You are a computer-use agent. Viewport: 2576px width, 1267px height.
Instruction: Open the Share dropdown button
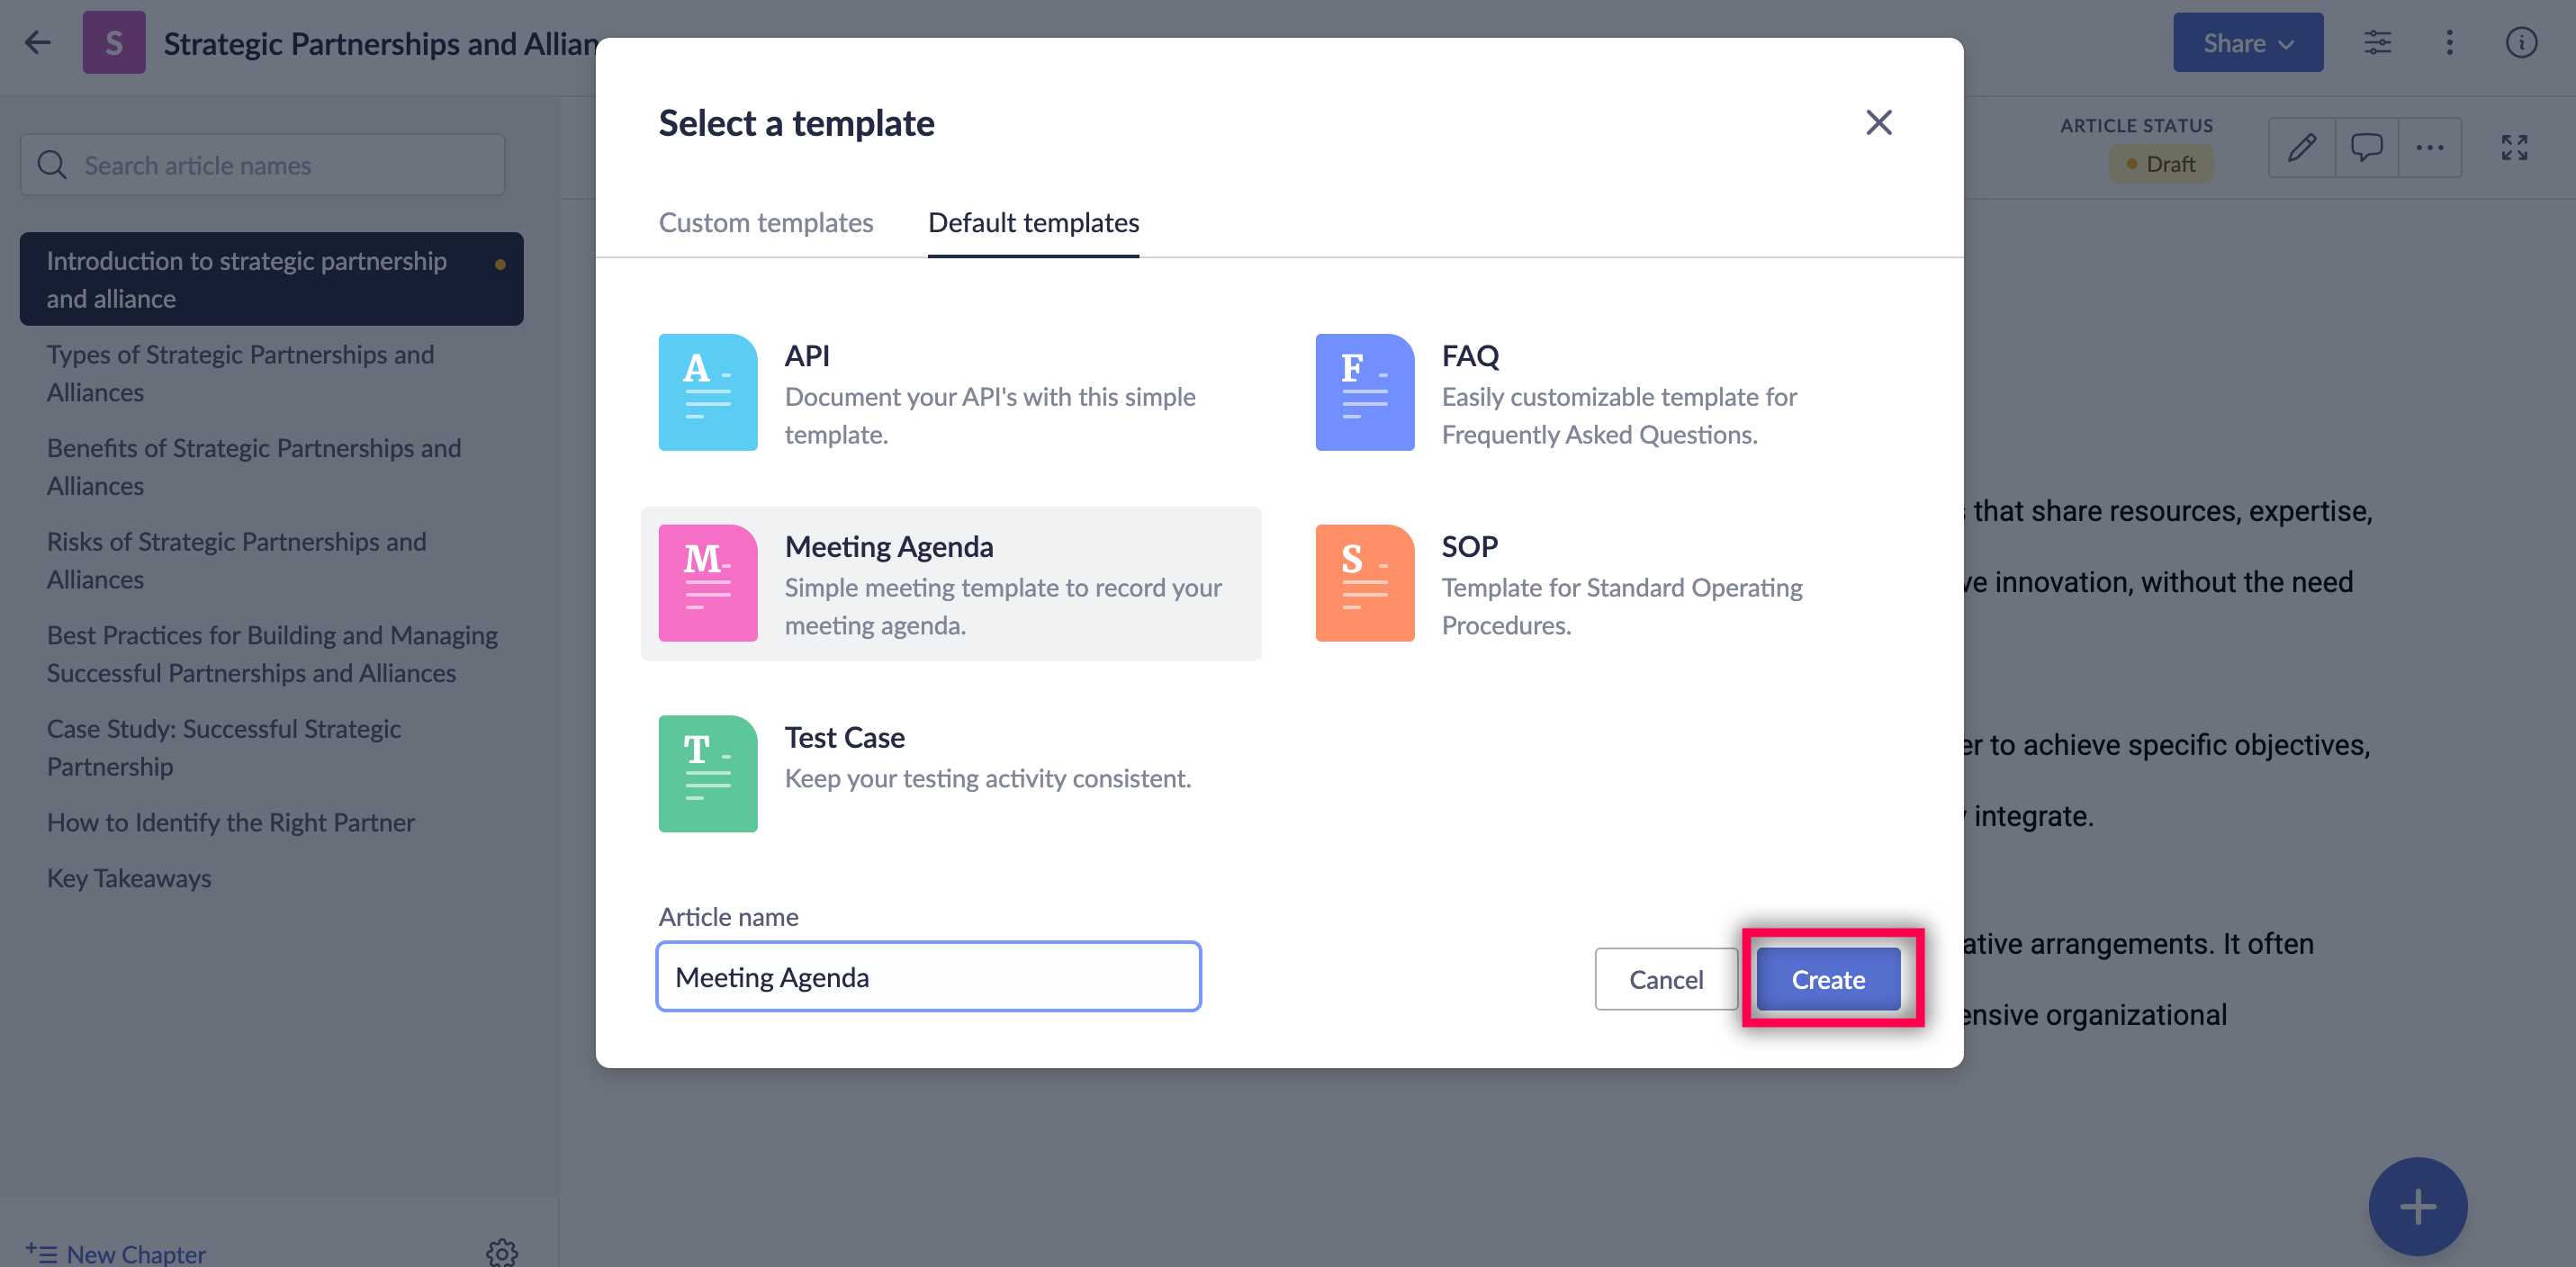(x=2247, y=43)
